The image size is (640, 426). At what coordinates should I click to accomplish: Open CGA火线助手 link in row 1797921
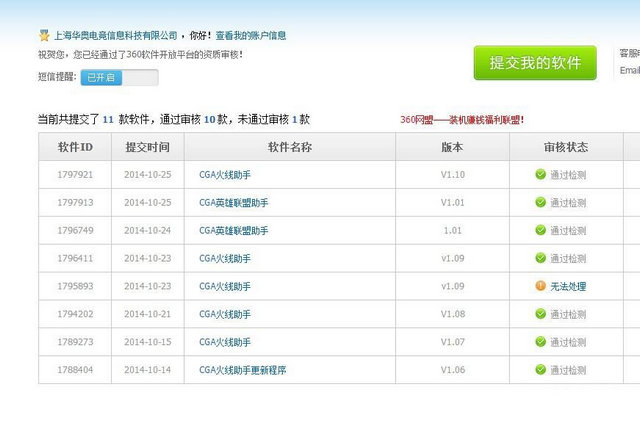coord(225,175)
